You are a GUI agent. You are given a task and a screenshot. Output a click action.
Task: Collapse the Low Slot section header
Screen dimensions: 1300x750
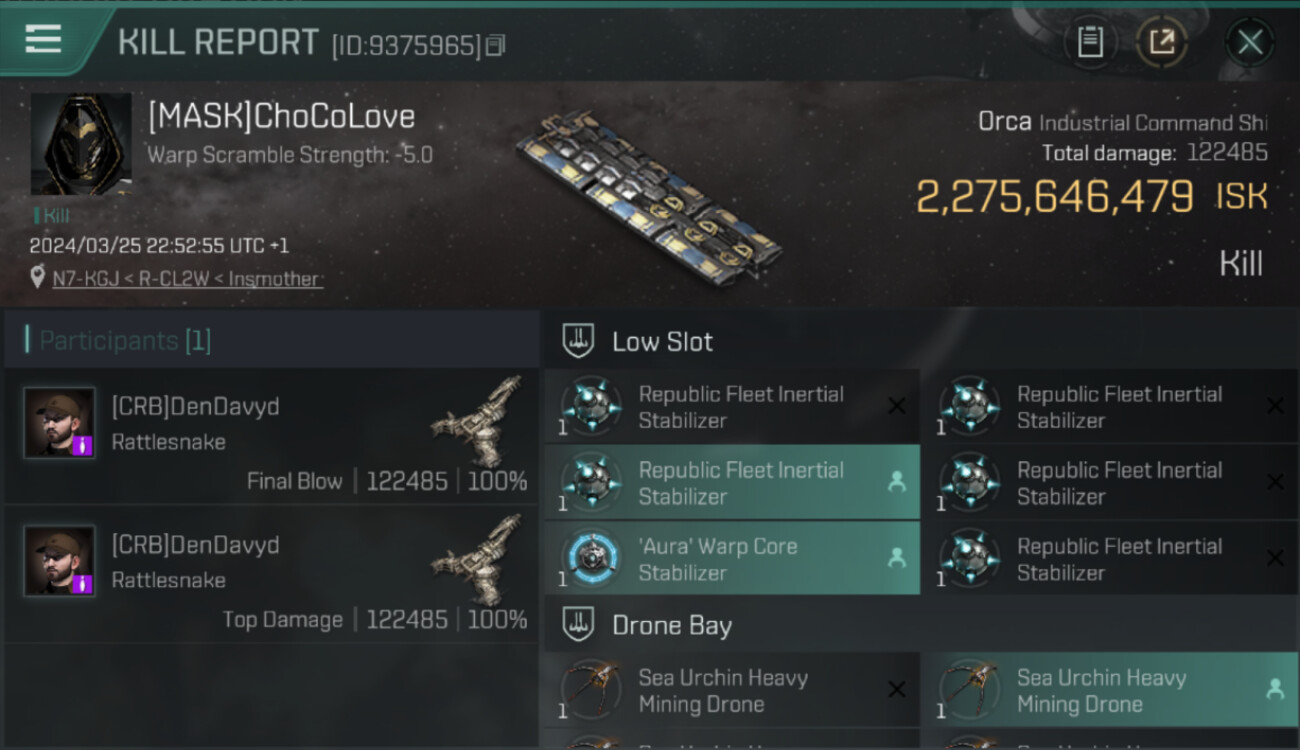[x=662, y=342]
